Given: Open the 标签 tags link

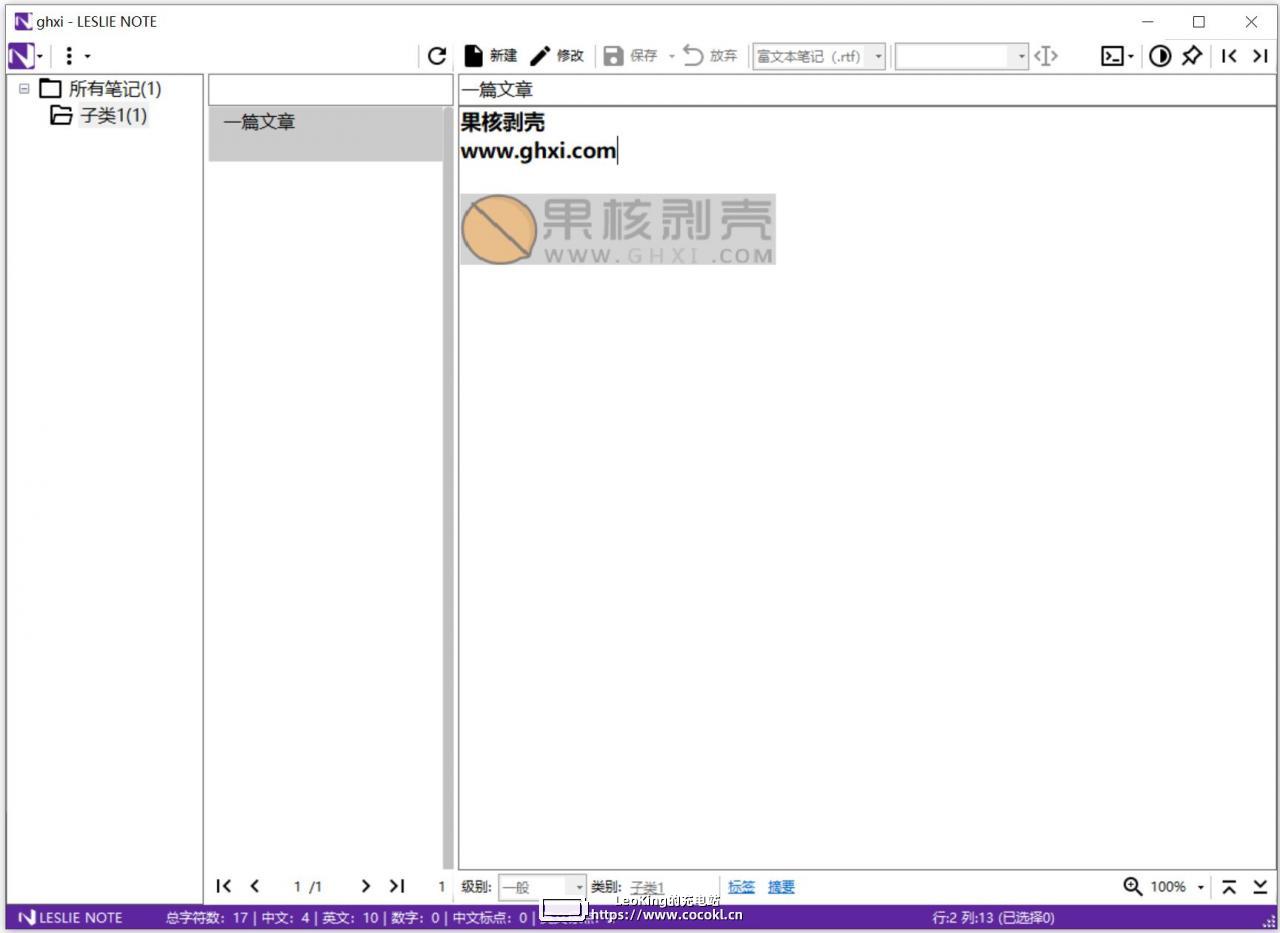Looking at the screenshot, I should pos(741,887).
